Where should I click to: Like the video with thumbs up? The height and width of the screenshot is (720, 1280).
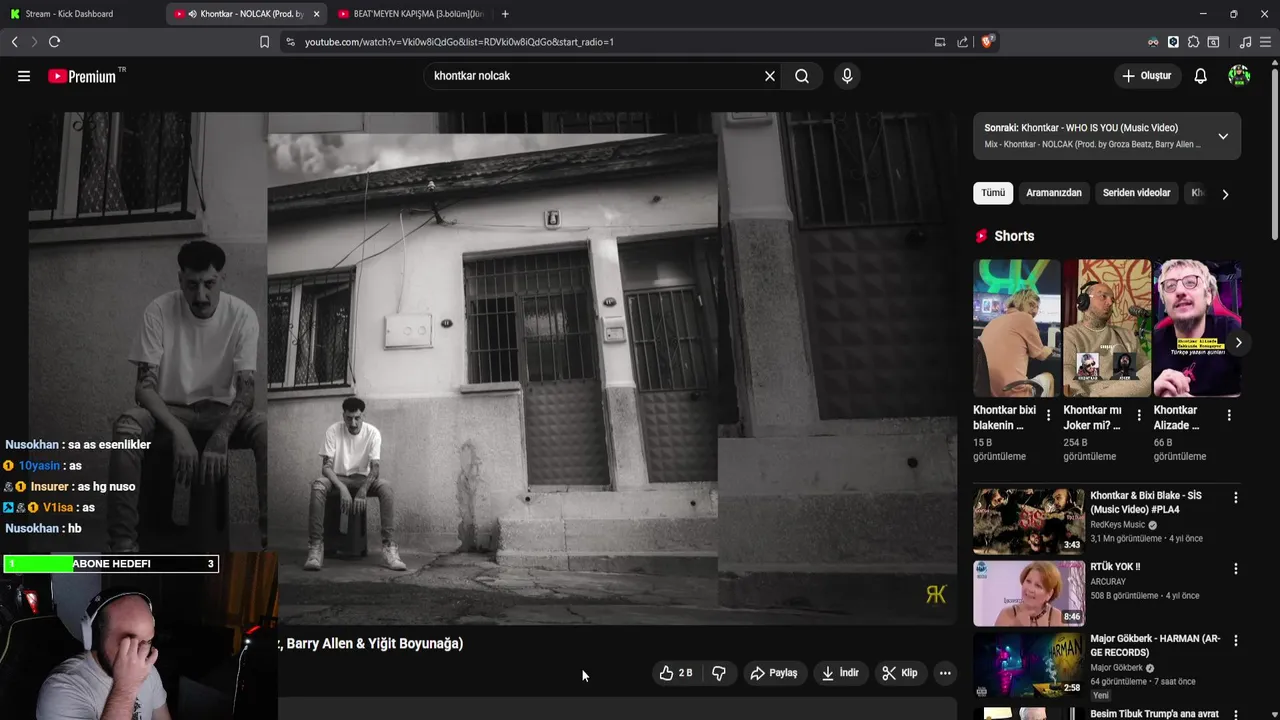pos(675,673)
